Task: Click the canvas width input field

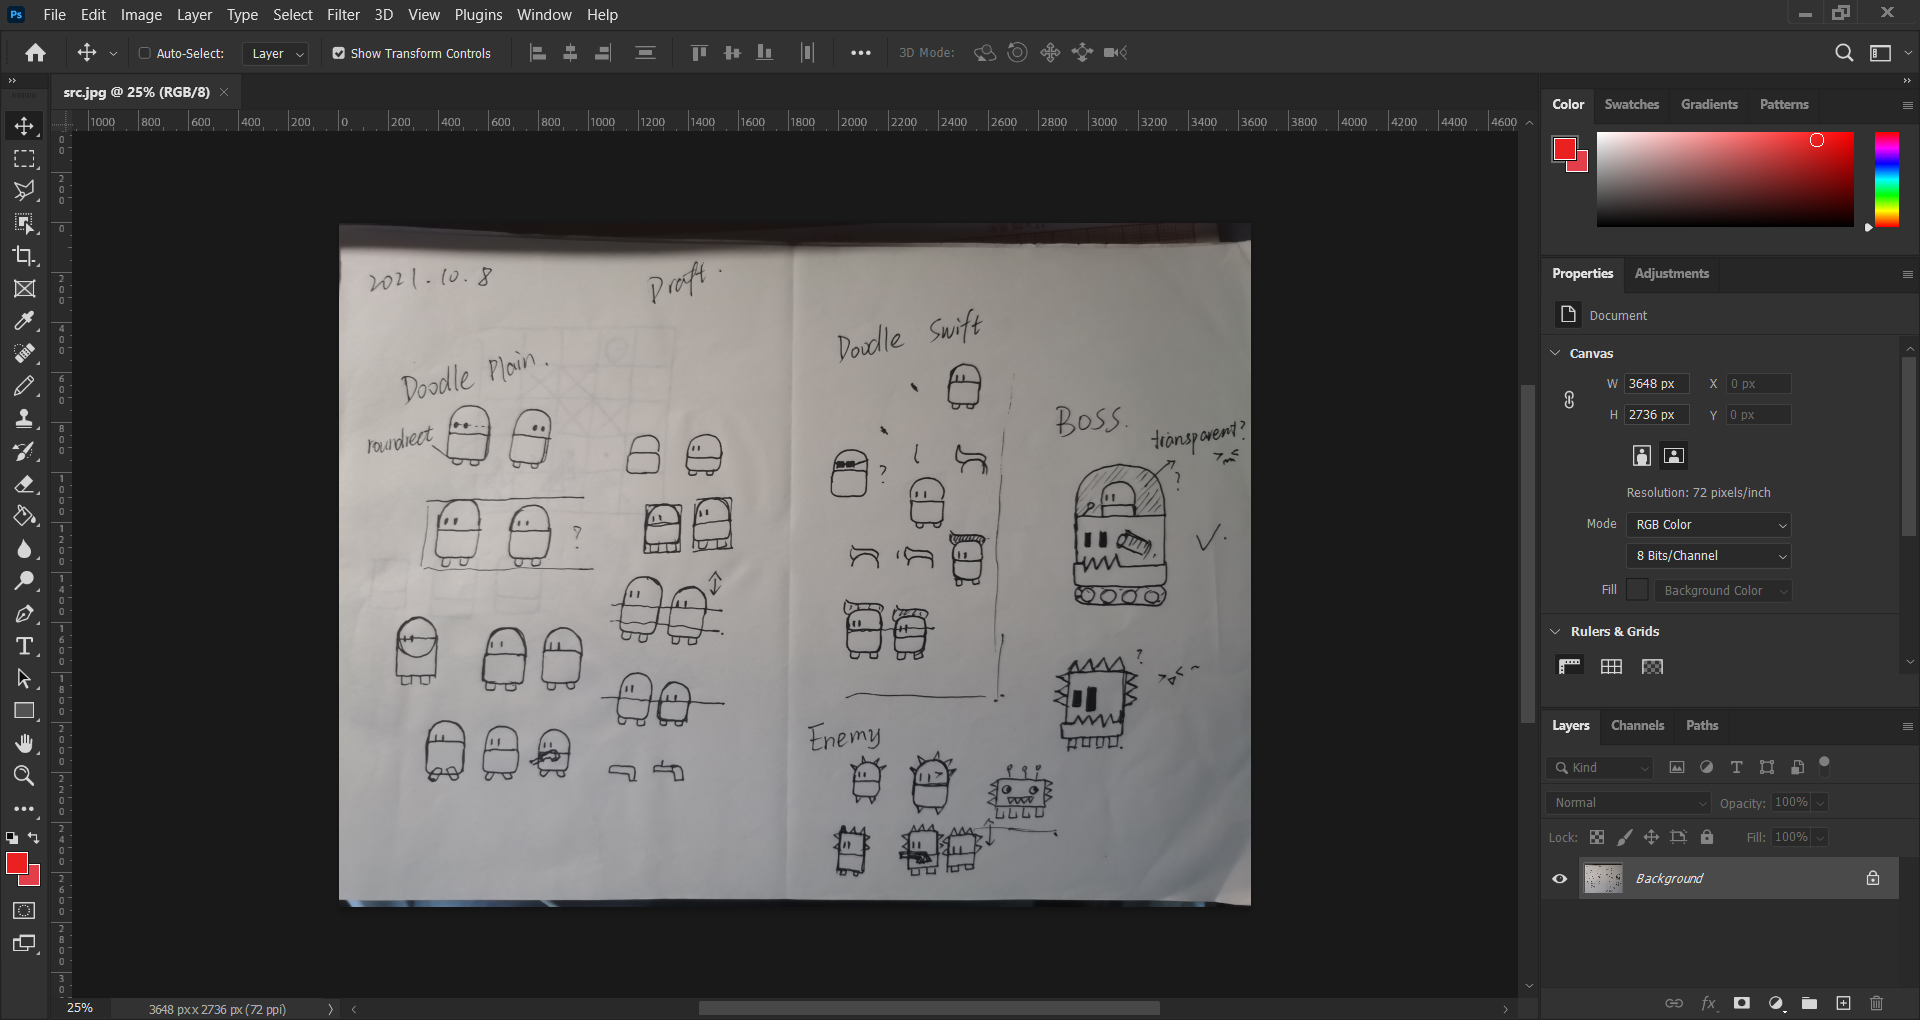Action: tap(1656, 384)
